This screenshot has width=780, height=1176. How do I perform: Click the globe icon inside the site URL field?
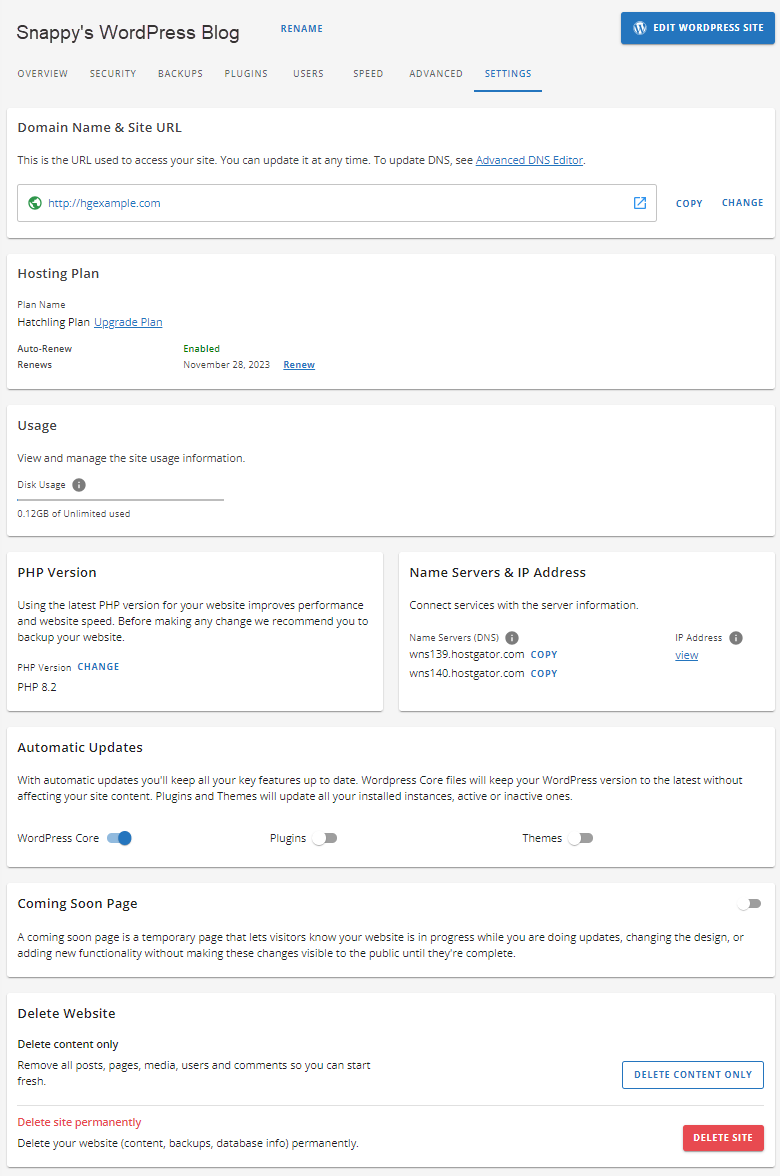coord(35,202)
